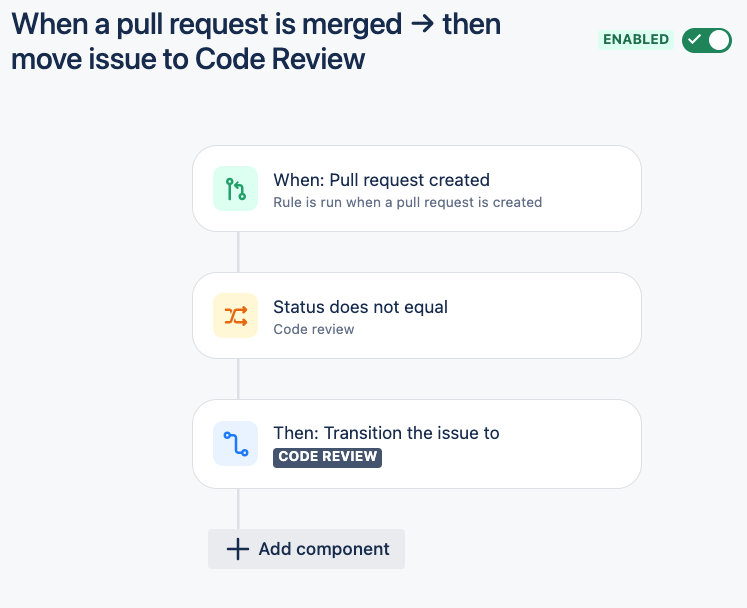Click the plus icon beside Add component
Screen dimensions: 747x608
[237, 549]
